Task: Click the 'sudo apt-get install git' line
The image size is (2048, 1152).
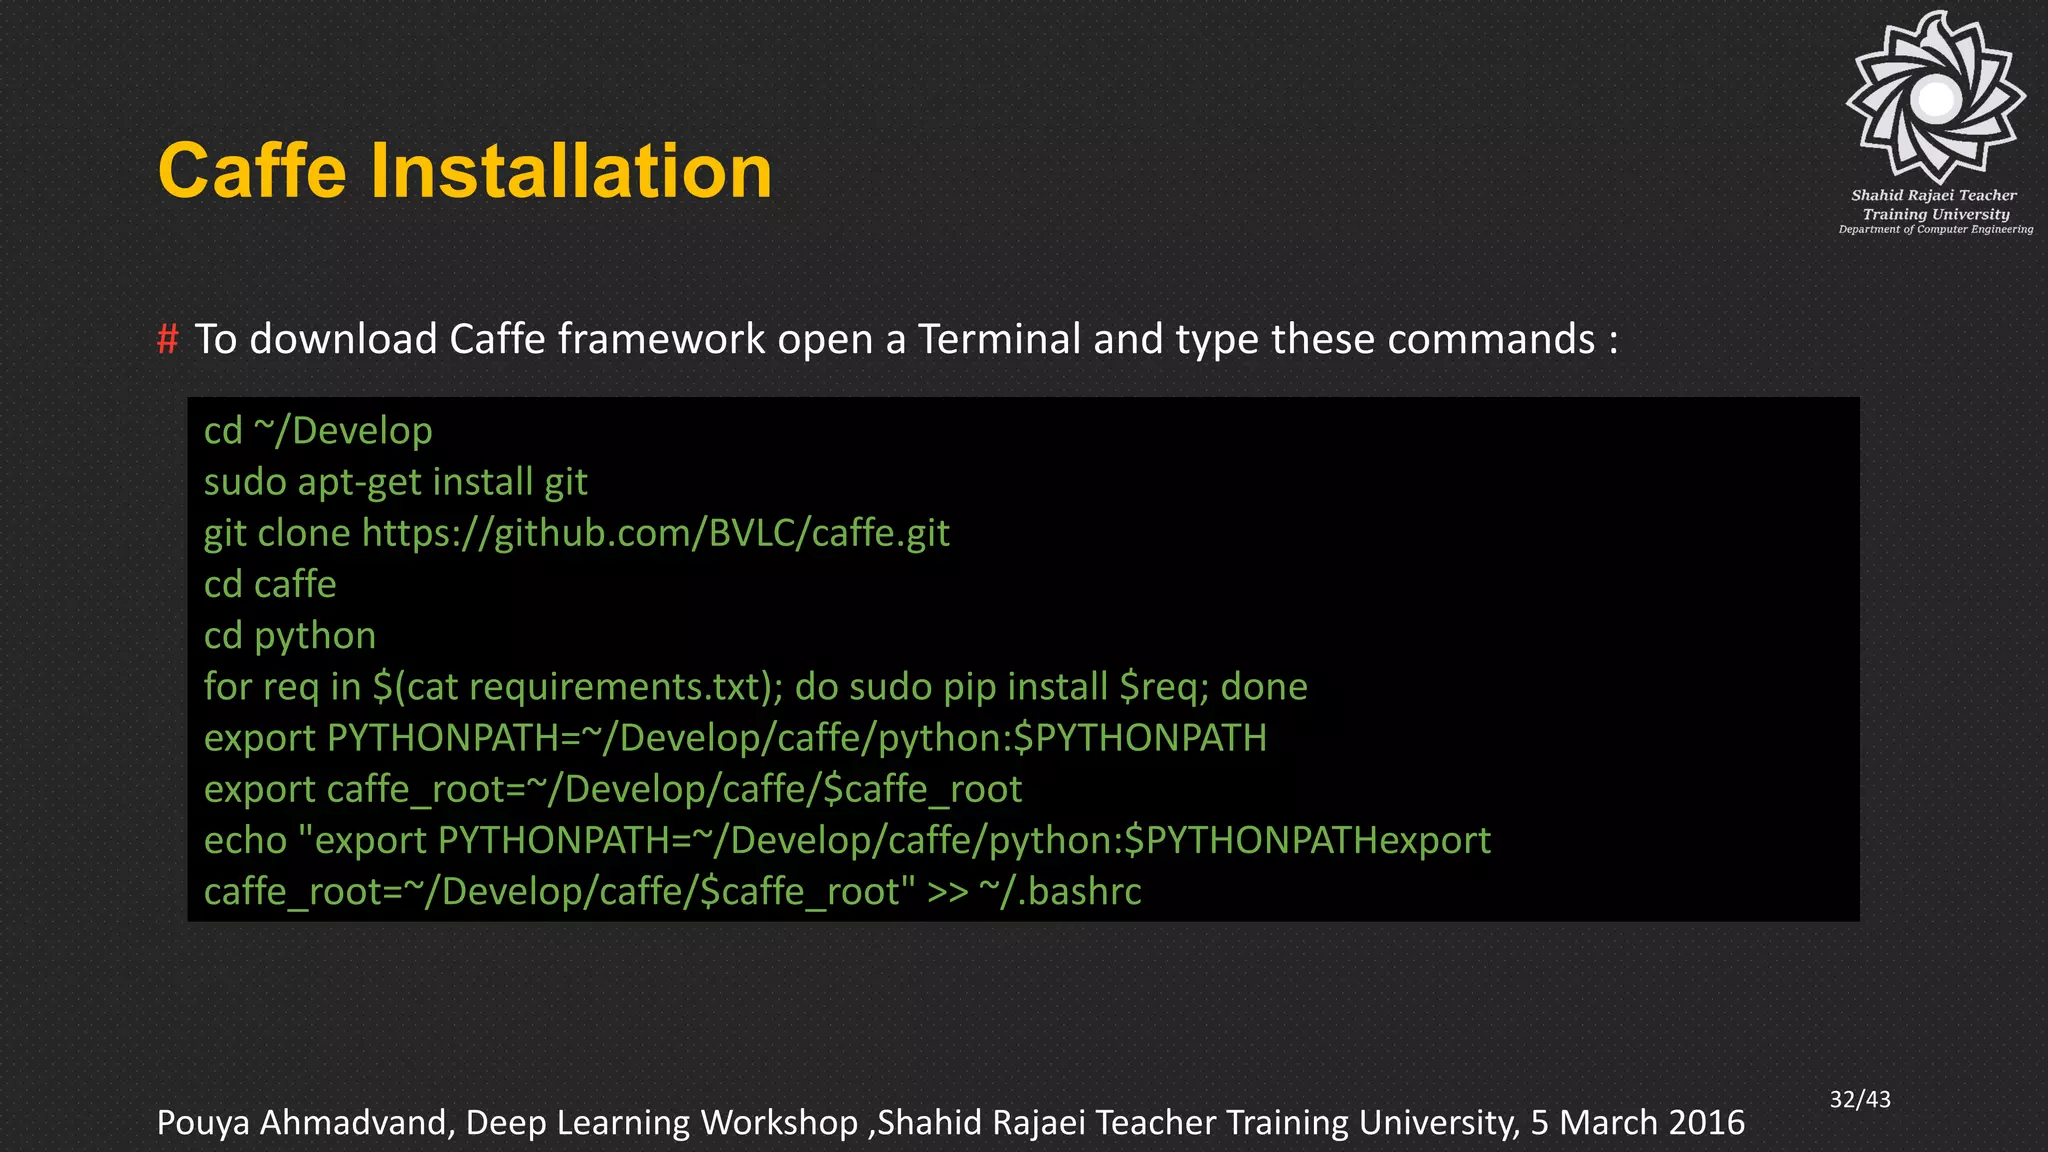Action: coord(396,483)
